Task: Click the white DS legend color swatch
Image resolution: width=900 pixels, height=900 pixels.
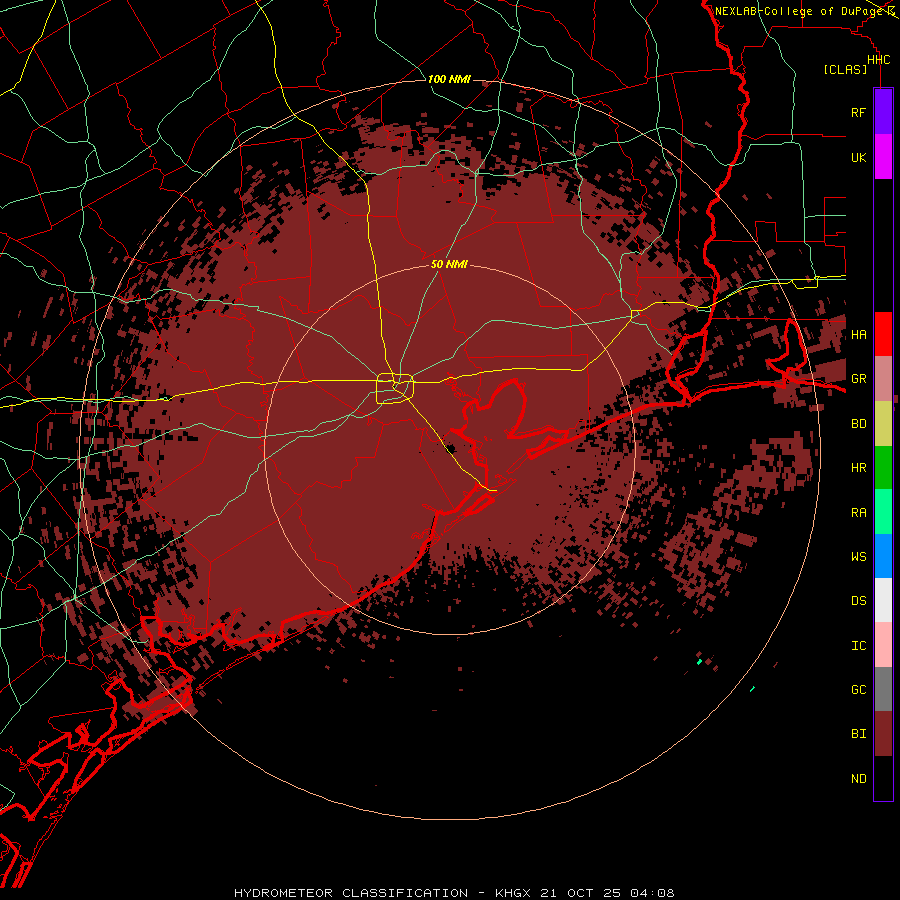Action: point(883,600)
